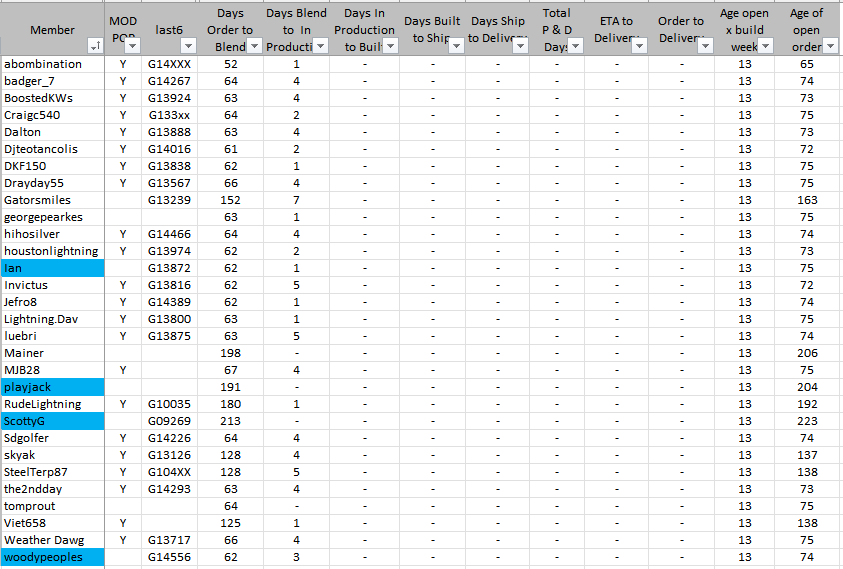
Task: Expand the Total P & D Days filter
Action: [x=576, y=47]
